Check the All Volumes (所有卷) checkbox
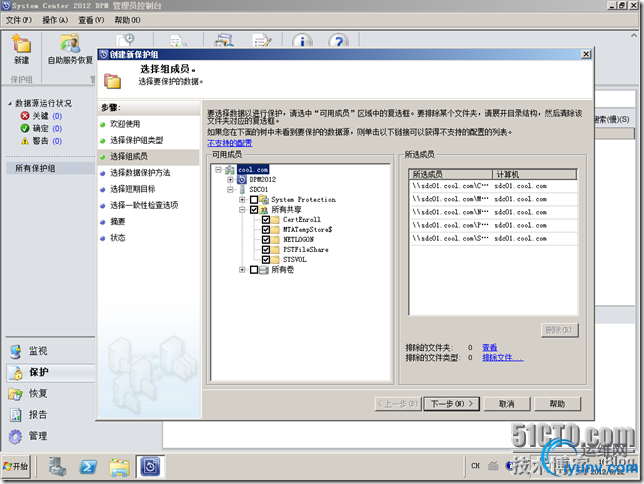This screenshot has height=484, width=644. [254, 270]
